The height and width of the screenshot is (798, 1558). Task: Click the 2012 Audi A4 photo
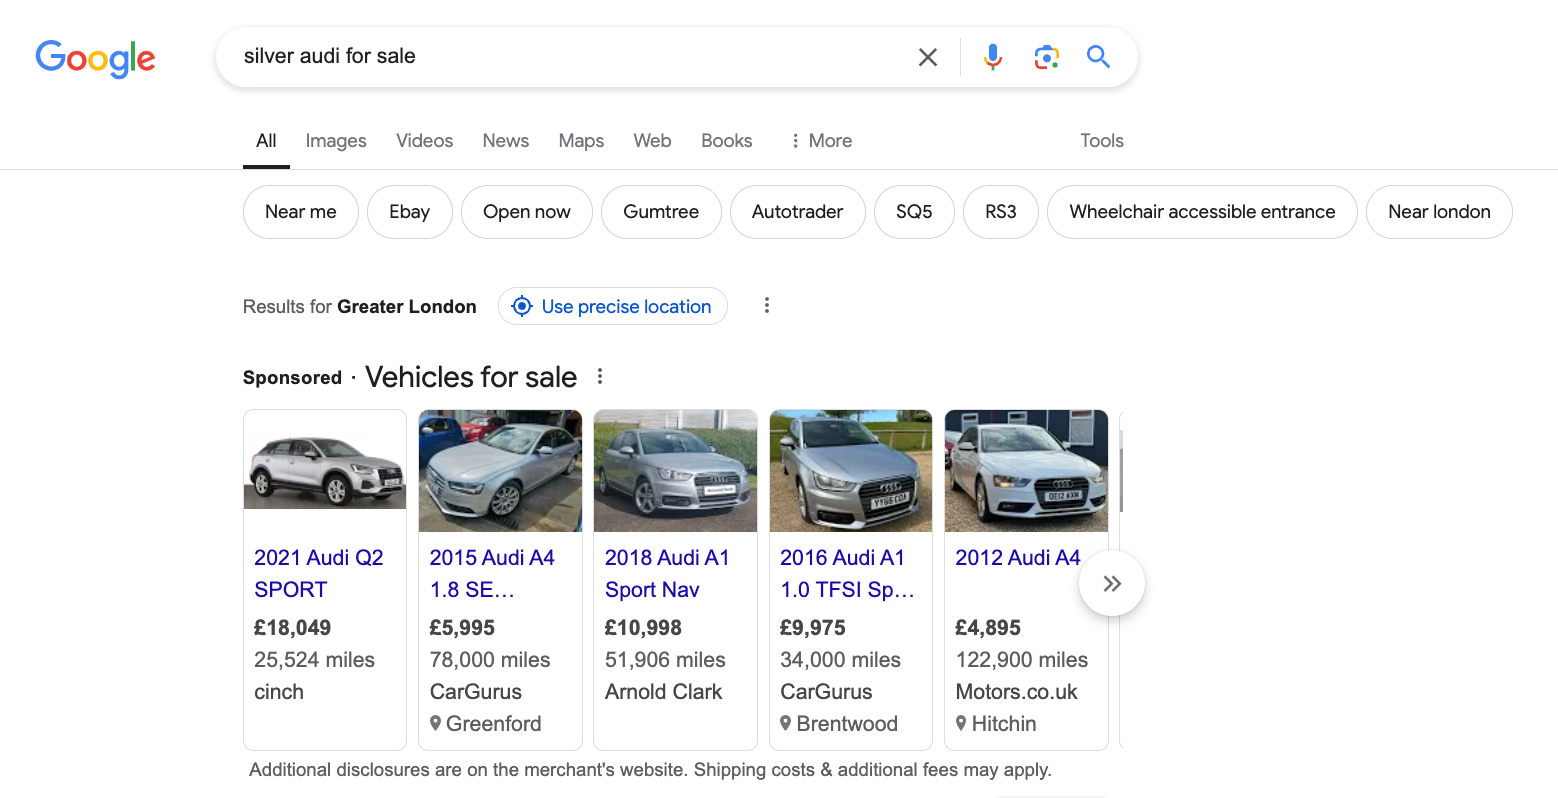click(1026, 471)
